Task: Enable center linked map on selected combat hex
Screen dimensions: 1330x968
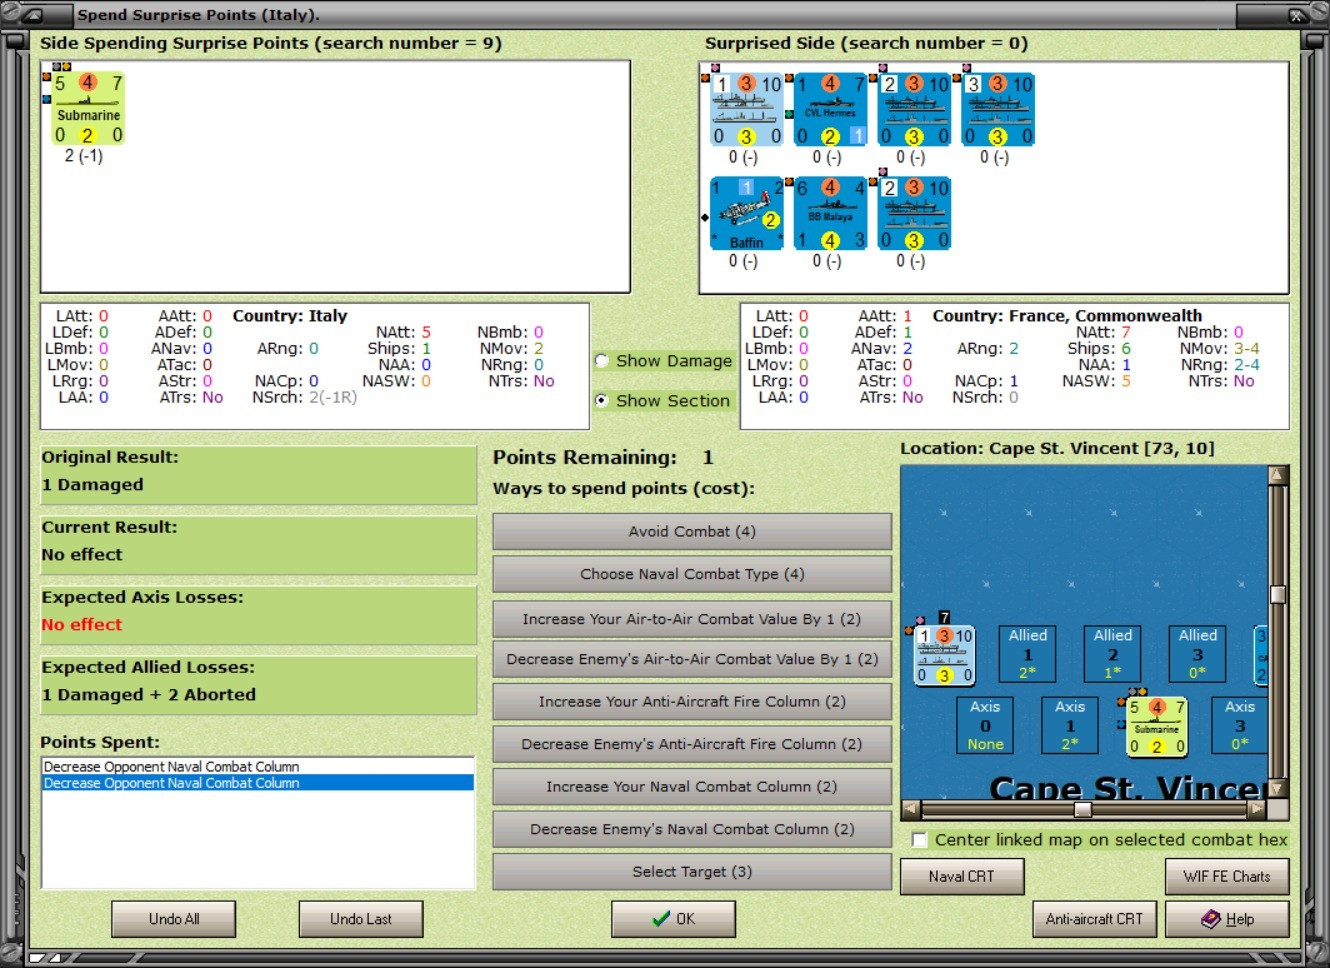Action: point(920,840)
